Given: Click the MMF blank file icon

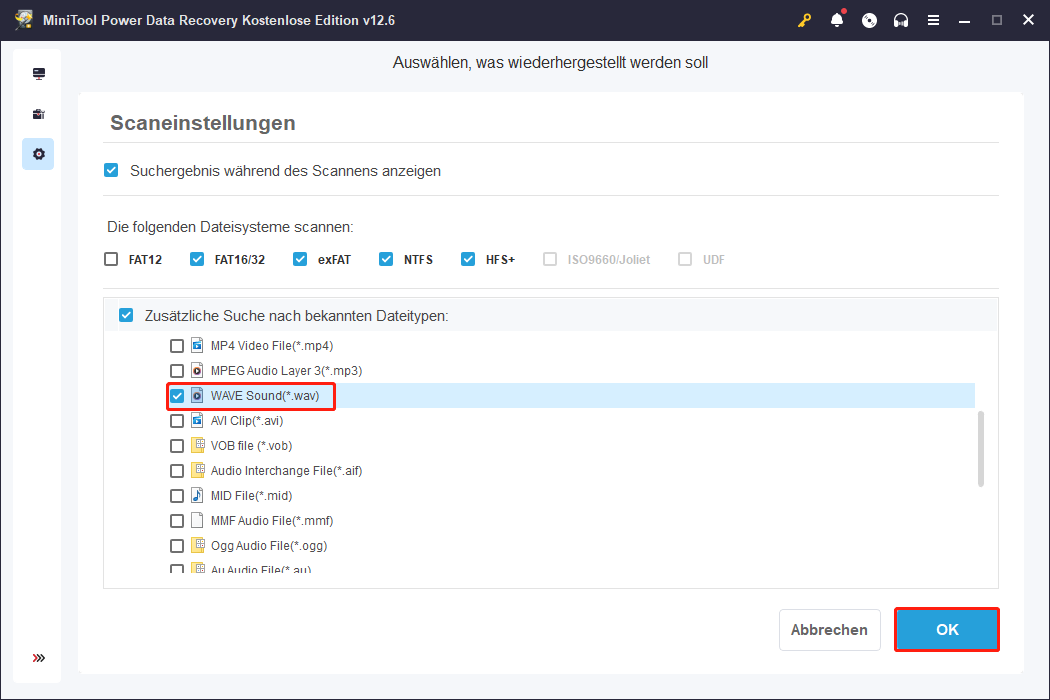Looking at the screenshot, I should click(x=198, y=520).
